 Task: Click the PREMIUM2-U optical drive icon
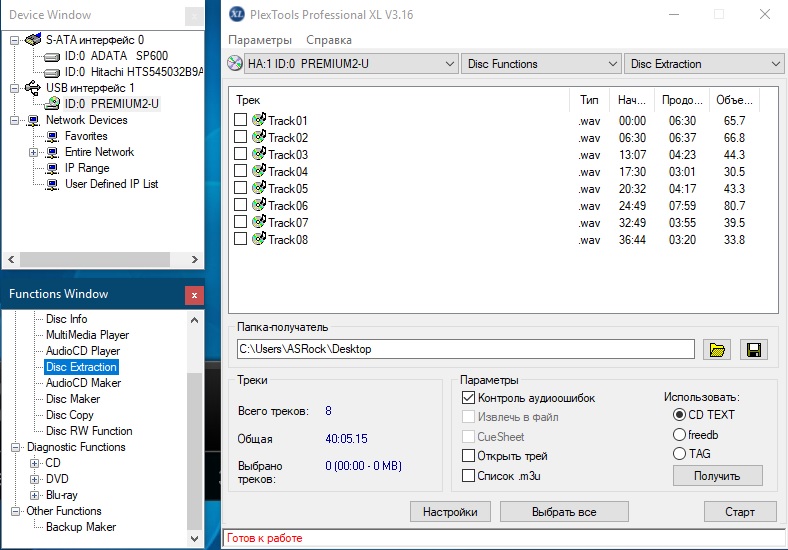52,104
